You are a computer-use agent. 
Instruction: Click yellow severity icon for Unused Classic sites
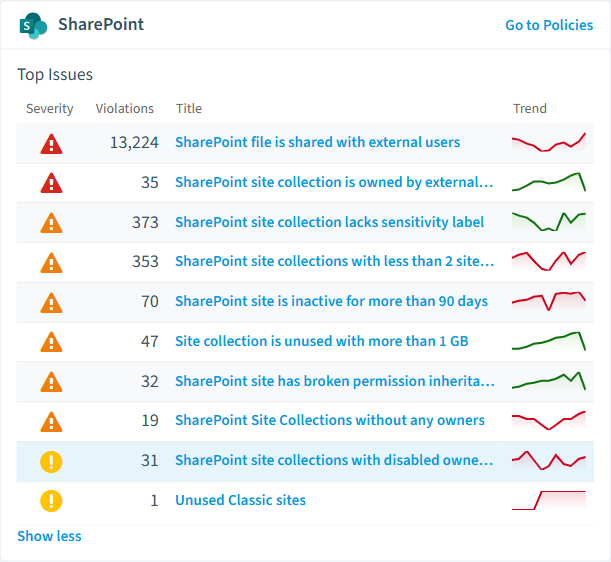click(x=51, y=501)
